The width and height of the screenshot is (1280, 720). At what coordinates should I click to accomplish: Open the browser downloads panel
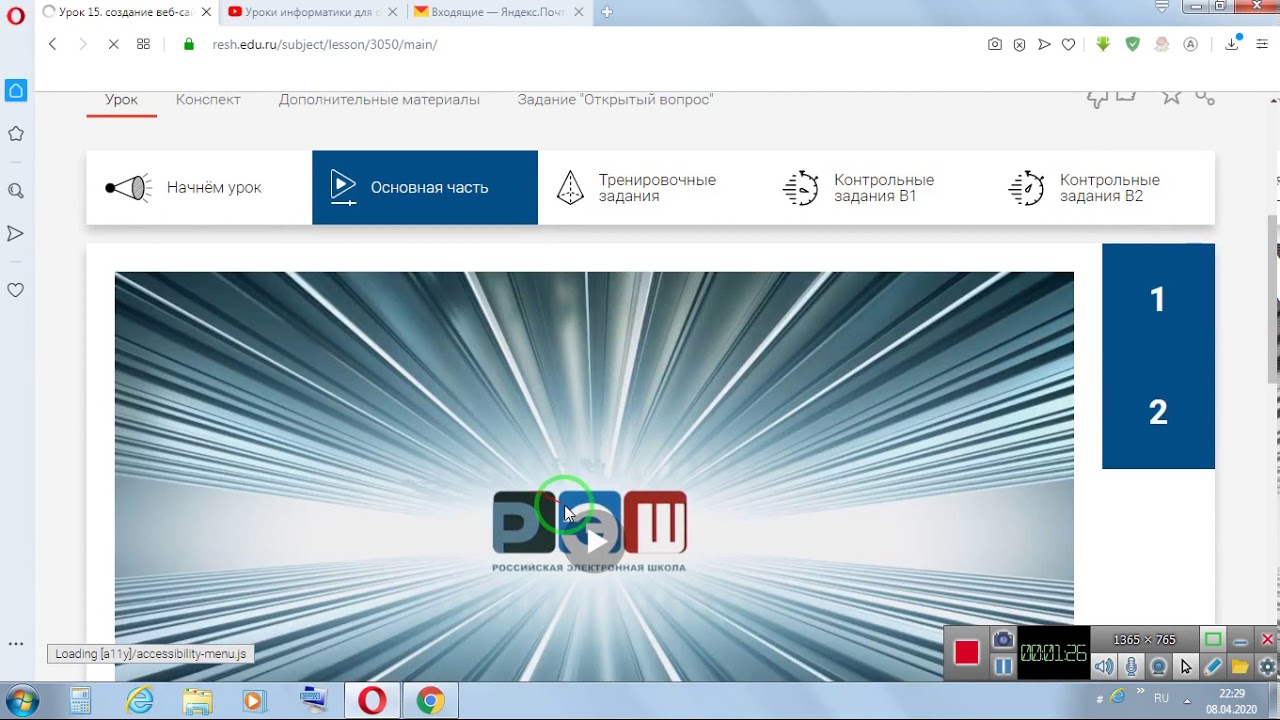pyautogui.click(x=1233, y=43)
